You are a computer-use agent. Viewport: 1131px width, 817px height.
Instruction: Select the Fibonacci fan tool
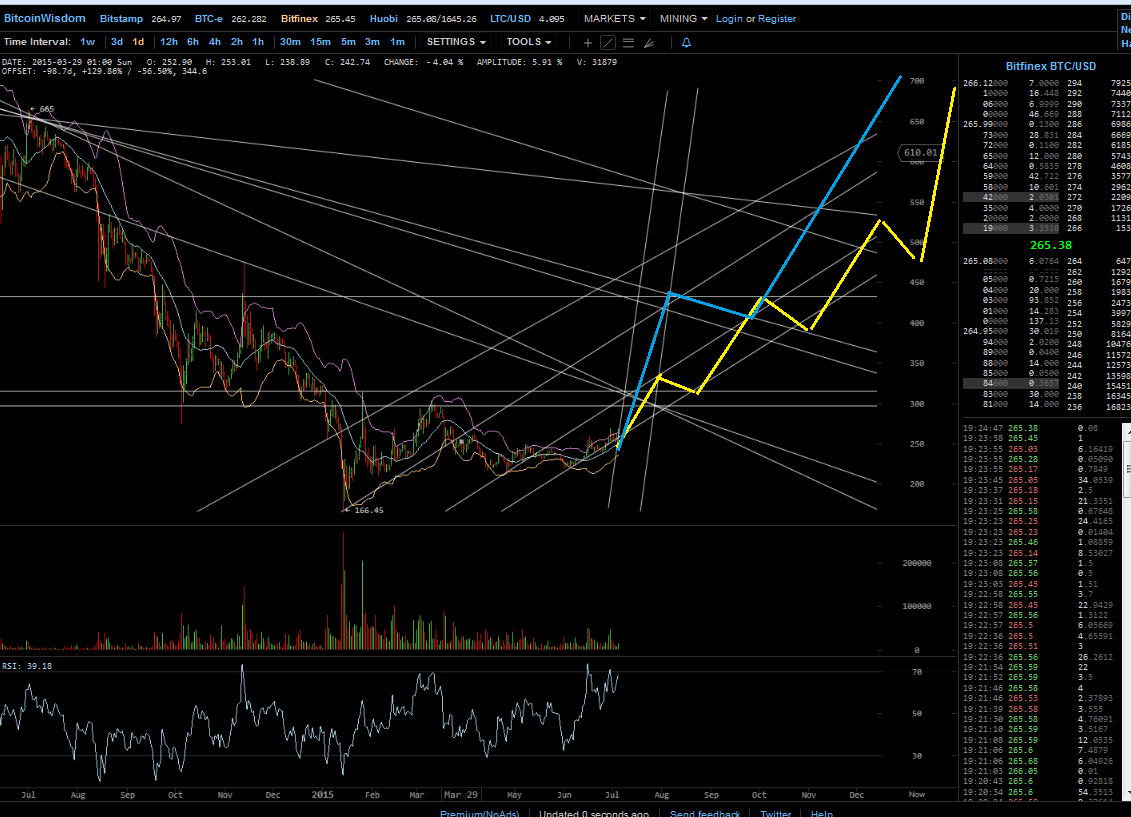tap(649, 43)
